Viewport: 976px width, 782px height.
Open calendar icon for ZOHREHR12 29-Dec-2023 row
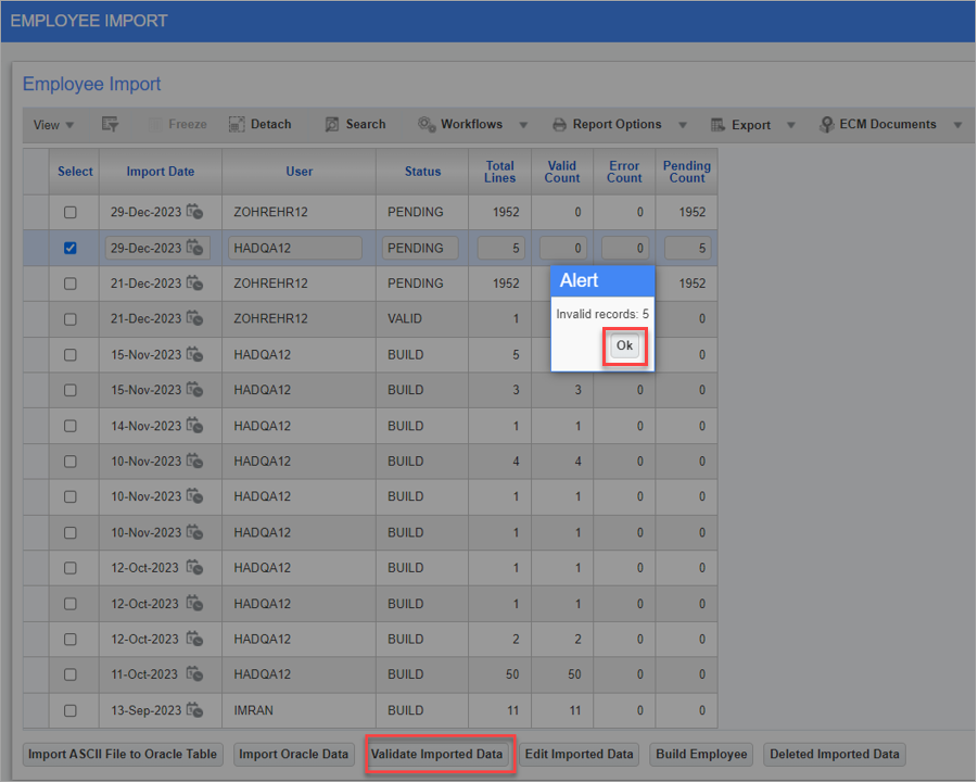(195, 212)
